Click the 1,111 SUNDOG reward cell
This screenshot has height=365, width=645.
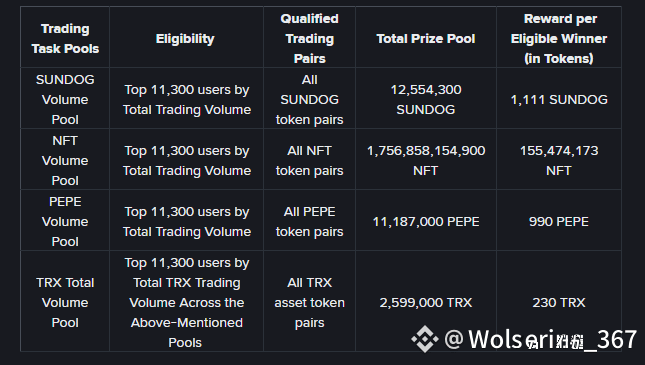(x=559, y=100)
